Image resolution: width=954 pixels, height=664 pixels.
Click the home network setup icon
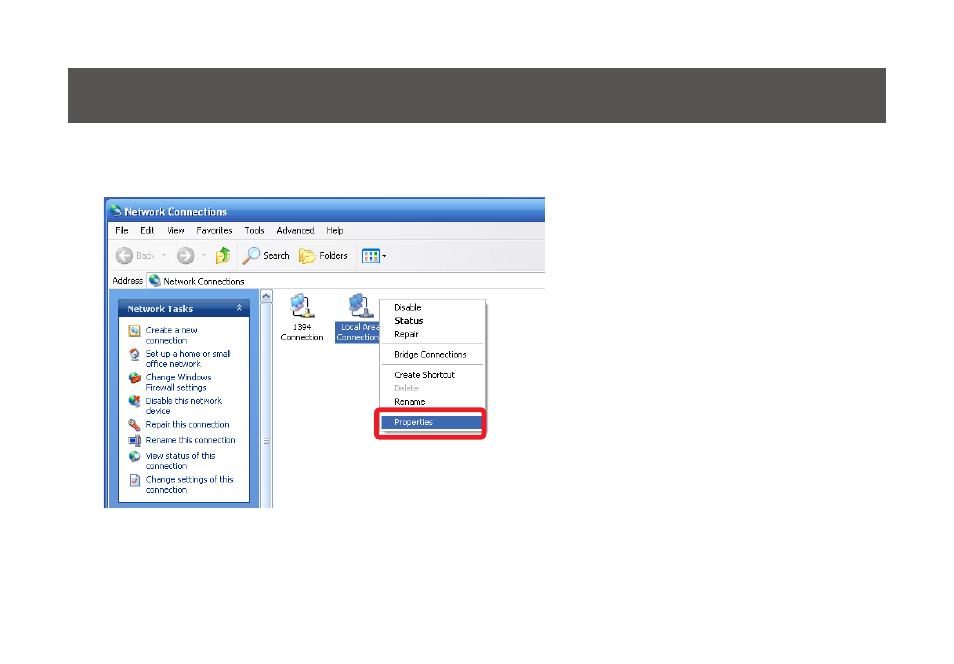[x=134, y=354]
